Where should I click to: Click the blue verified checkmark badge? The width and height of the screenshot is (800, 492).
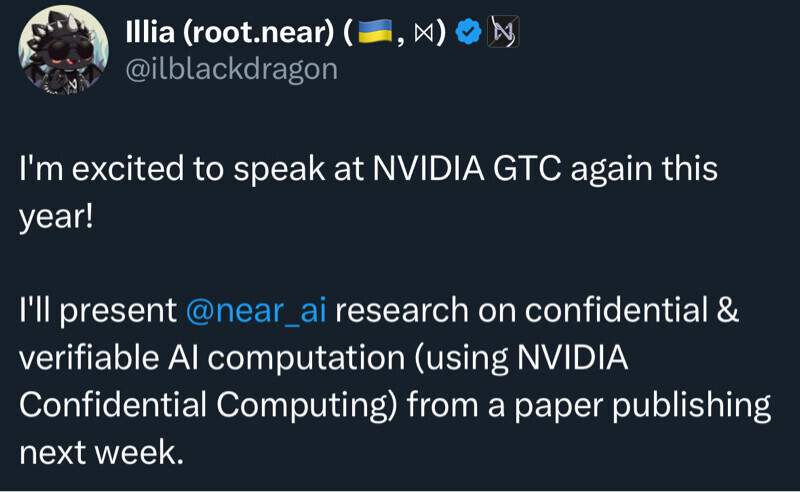(467, 34)
